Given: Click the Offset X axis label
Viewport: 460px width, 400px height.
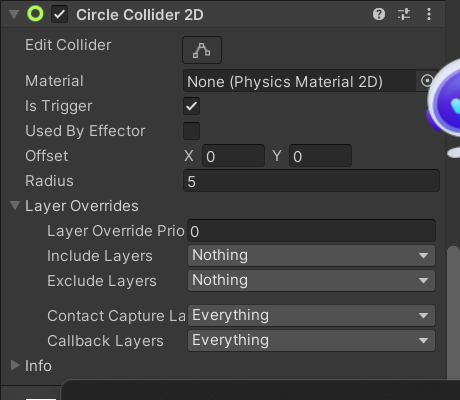Looking at the screenshot, I should click(x=189, y=156).
